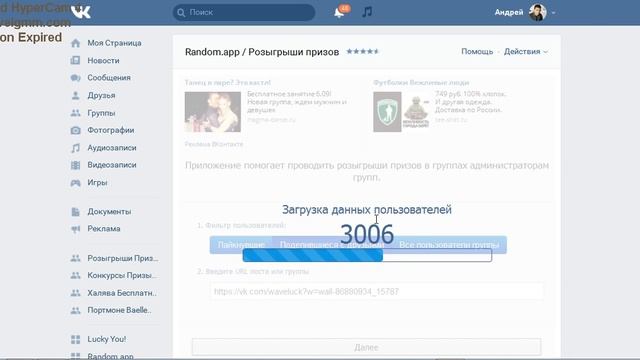Click the VK logo icon
640x360 pixels.
pyautogui.click(x=81, y=12)
